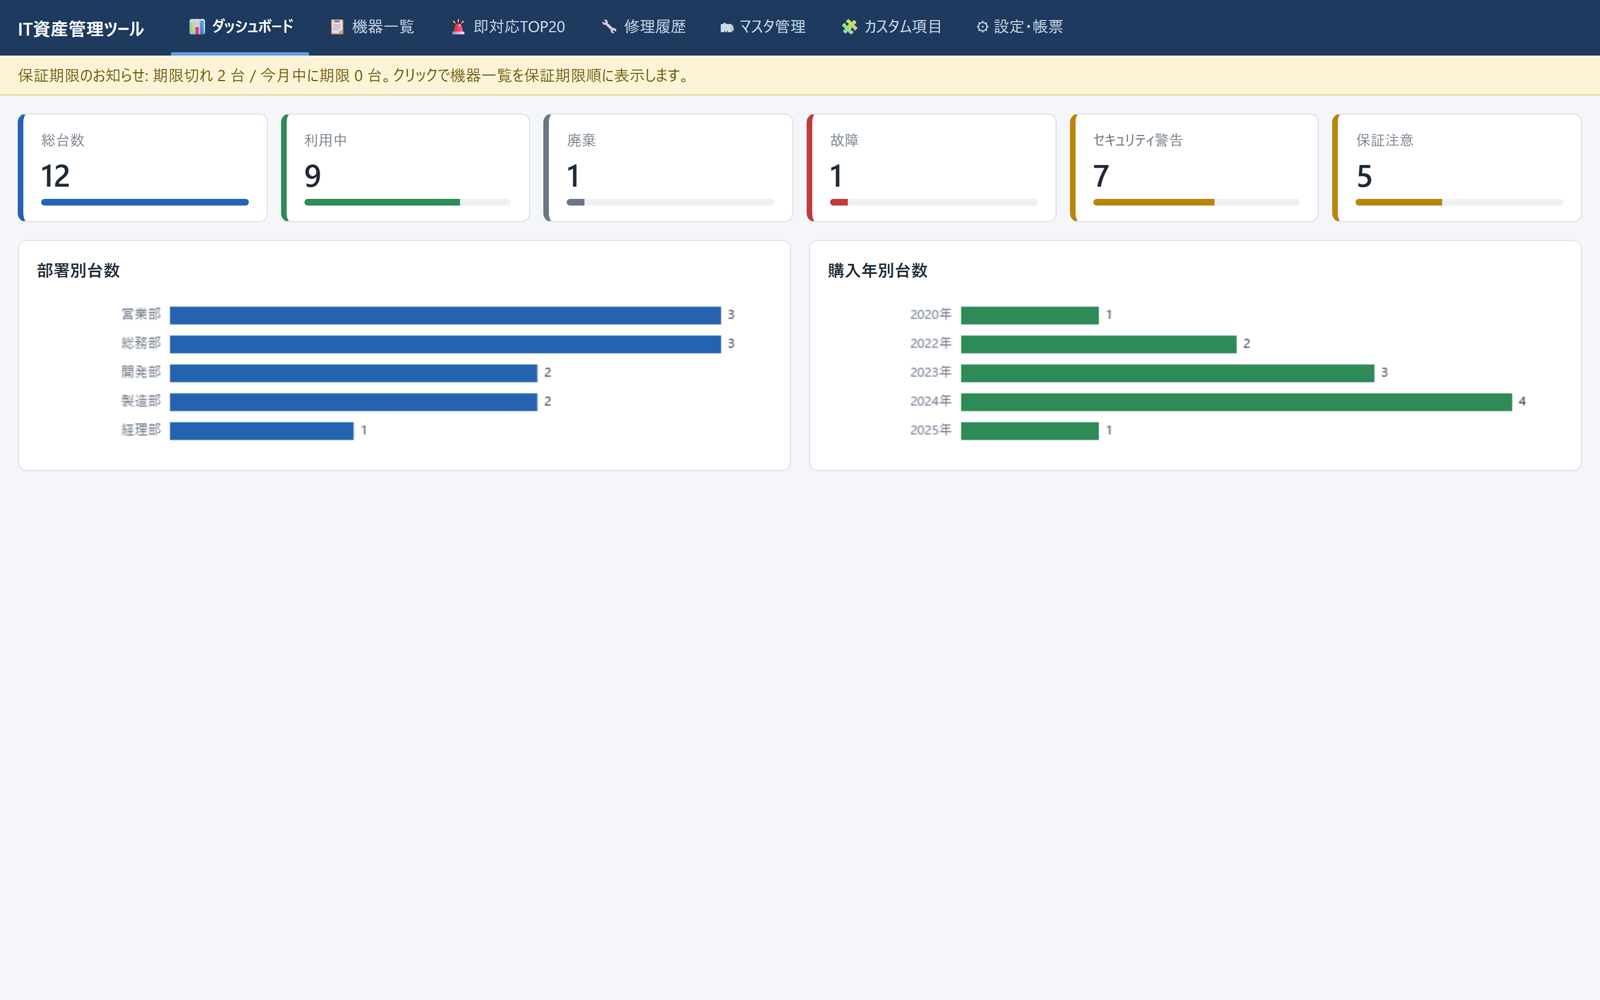Click the 保証注意 progress bar

(x=1459, y=202)
